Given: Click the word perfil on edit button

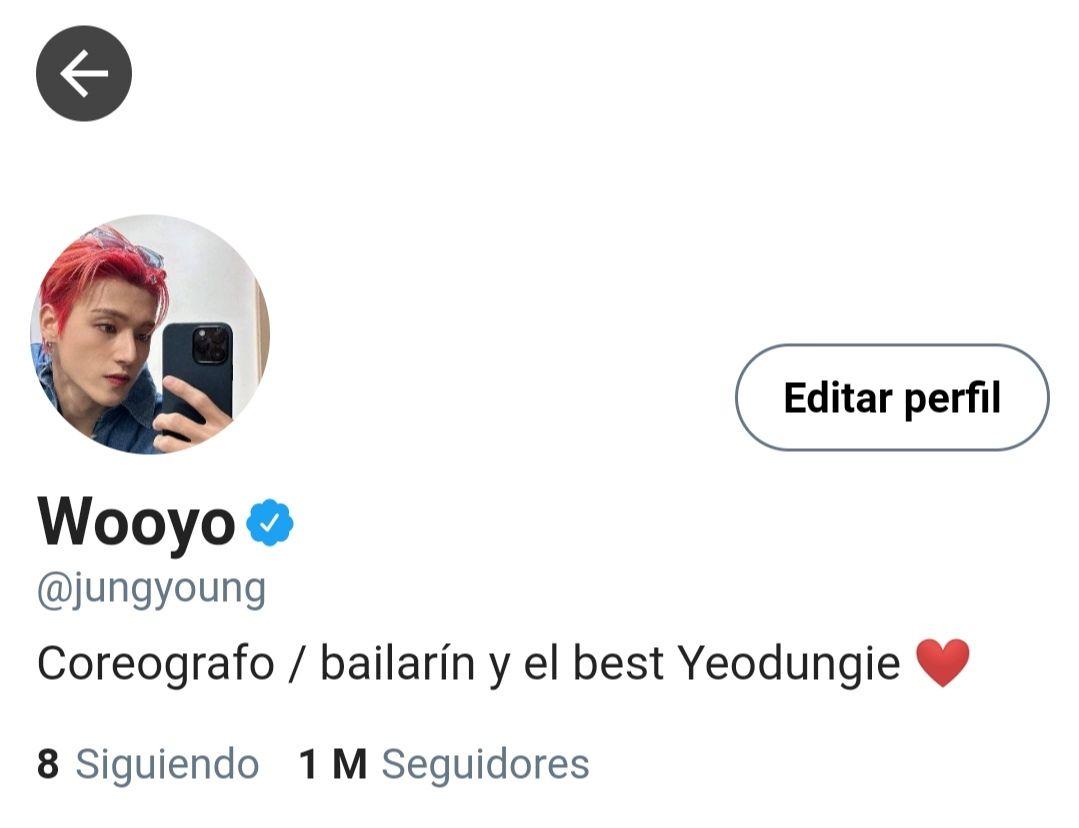Looking at the screenshot, I should click(x=952, y=399).
